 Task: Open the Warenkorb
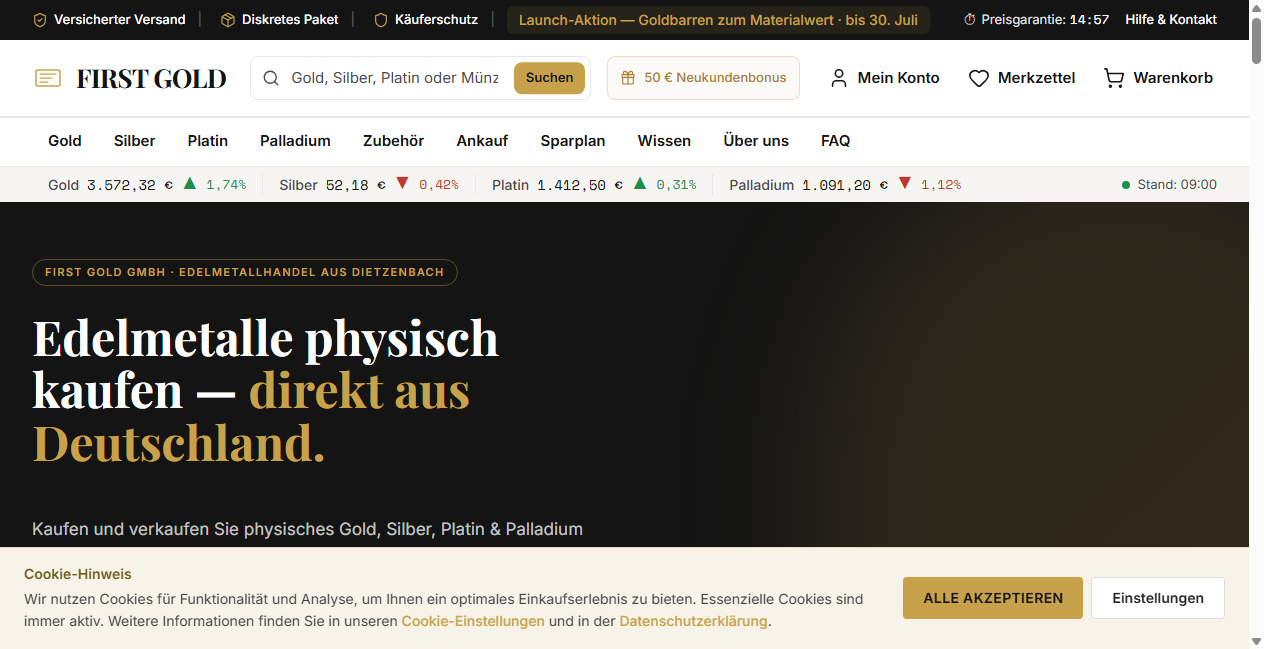[x=1158, y=78]
